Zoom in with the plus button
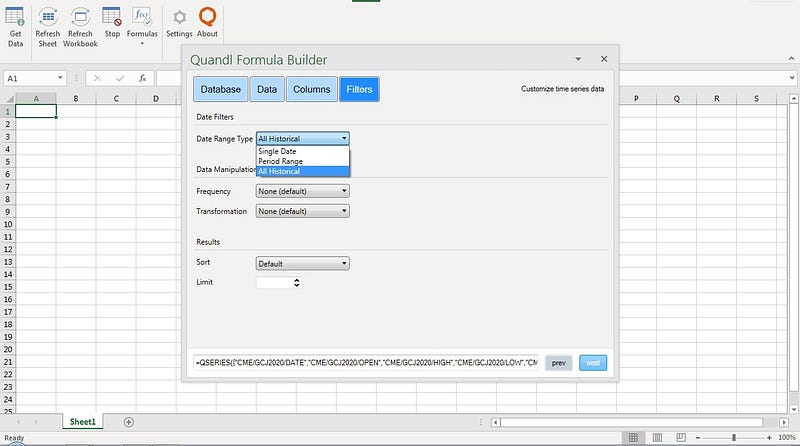The image size is (800, 446). click(x=769, y=438)
